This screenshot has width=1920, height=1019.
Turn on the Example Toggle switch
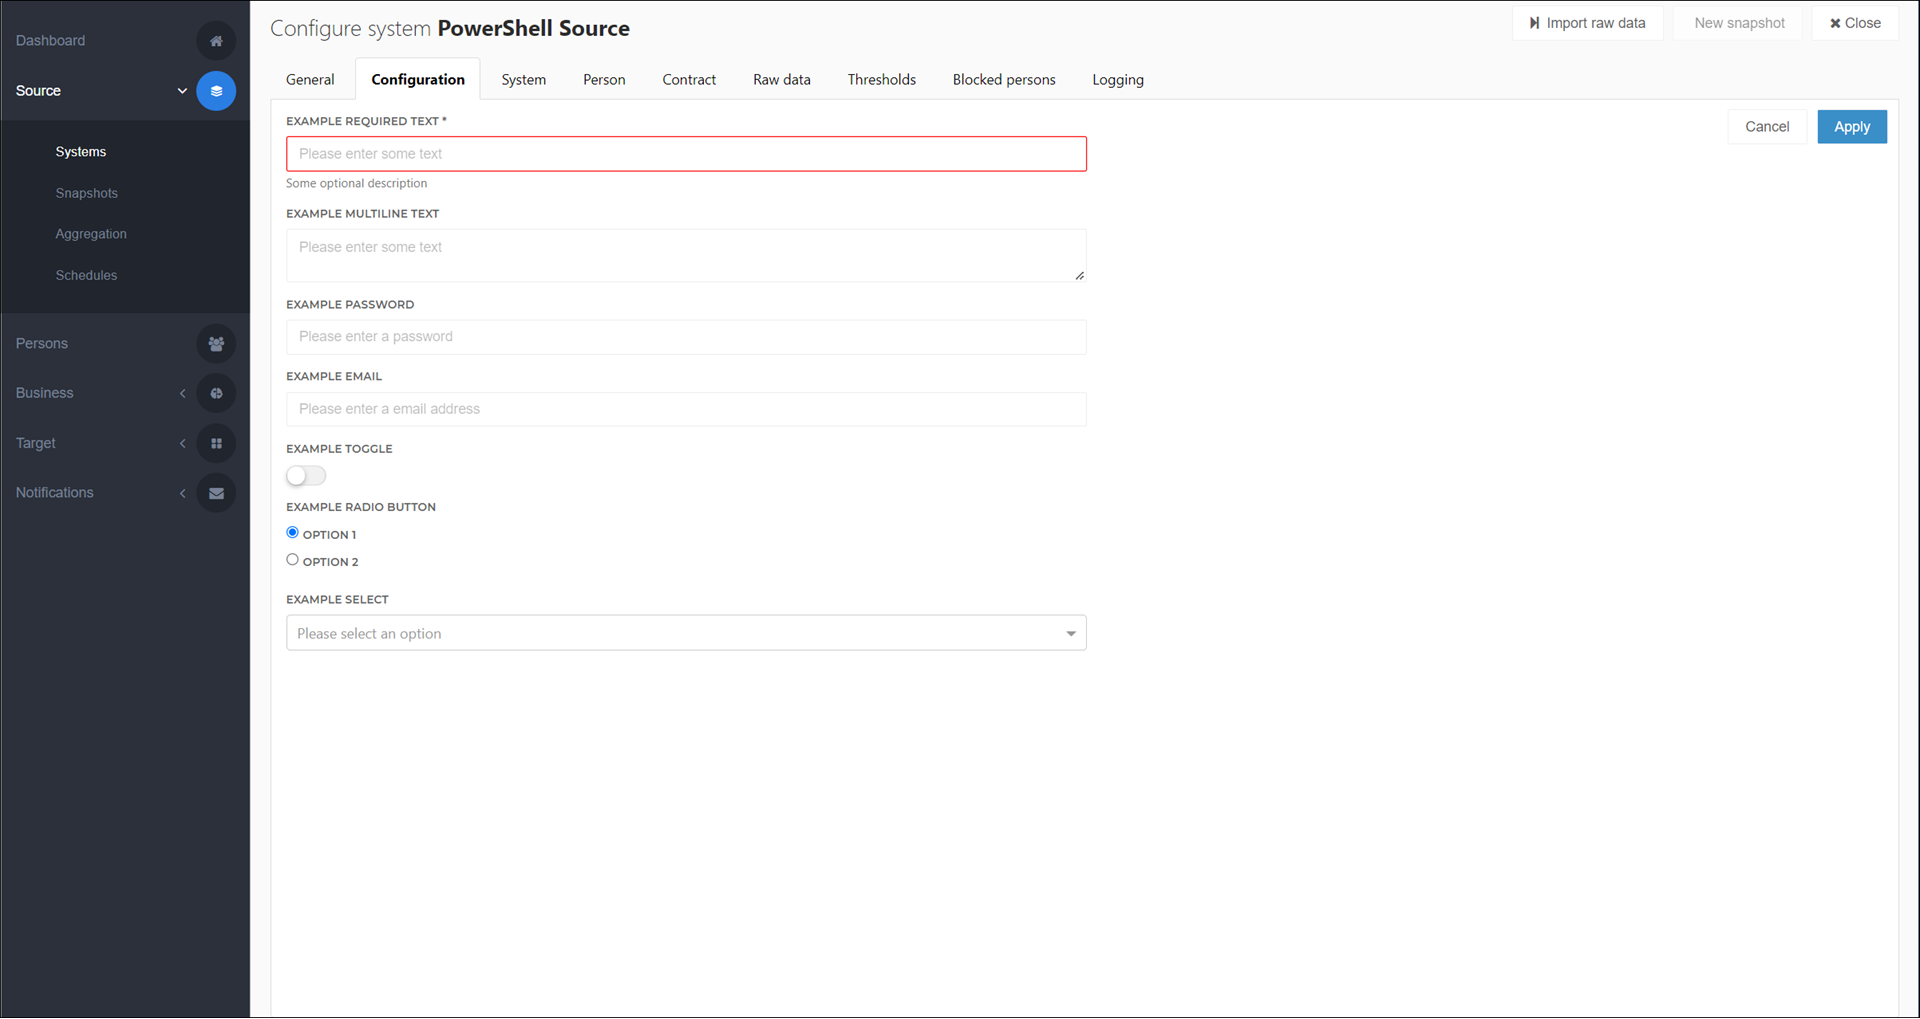pos(306,476)
